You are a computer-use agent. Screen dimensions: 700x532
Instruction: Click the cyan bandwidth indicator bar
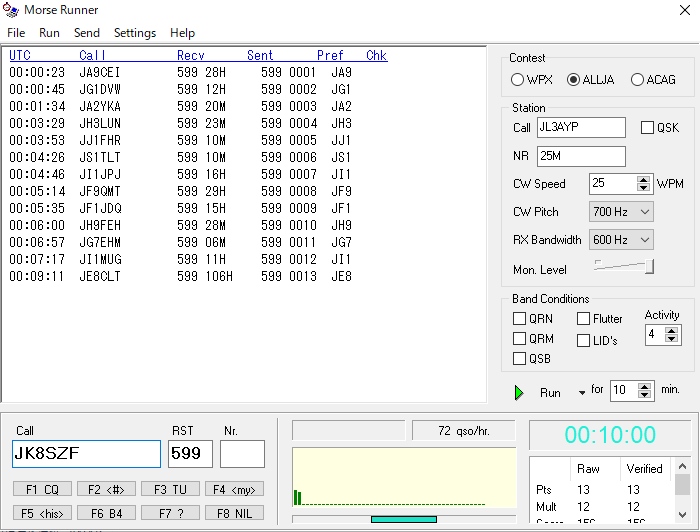404,519
